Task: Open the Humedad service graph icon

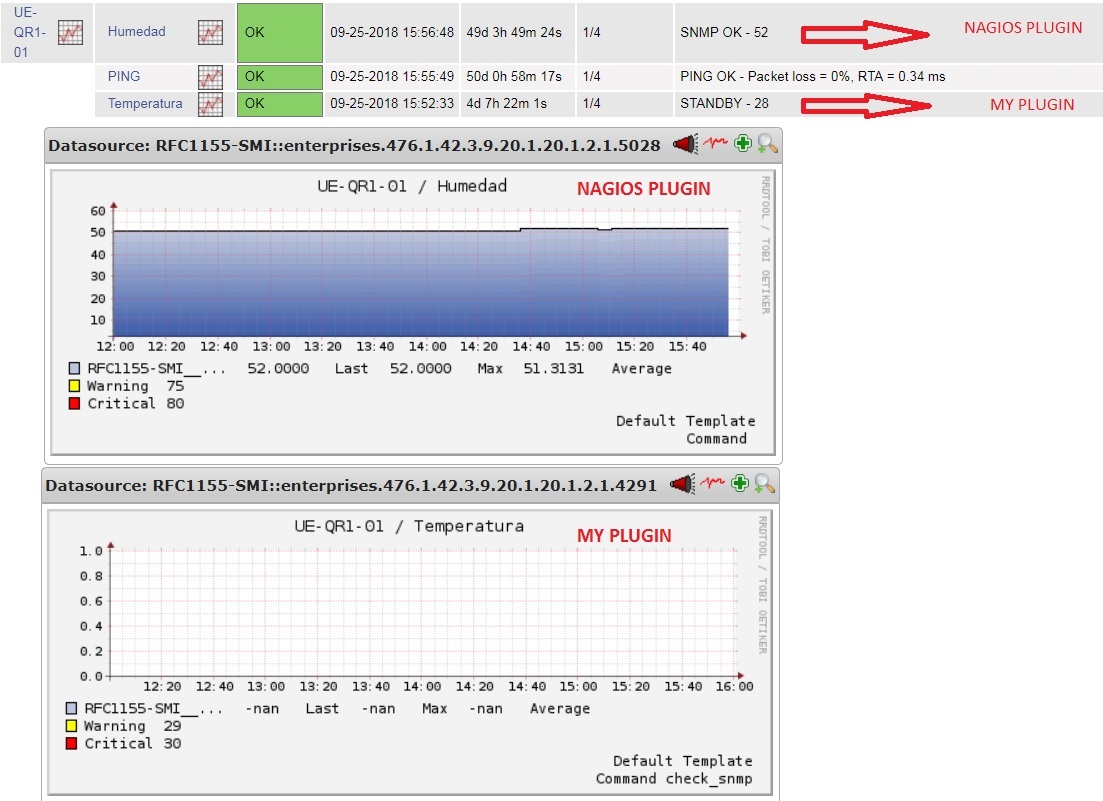Action: pos(210,32)
